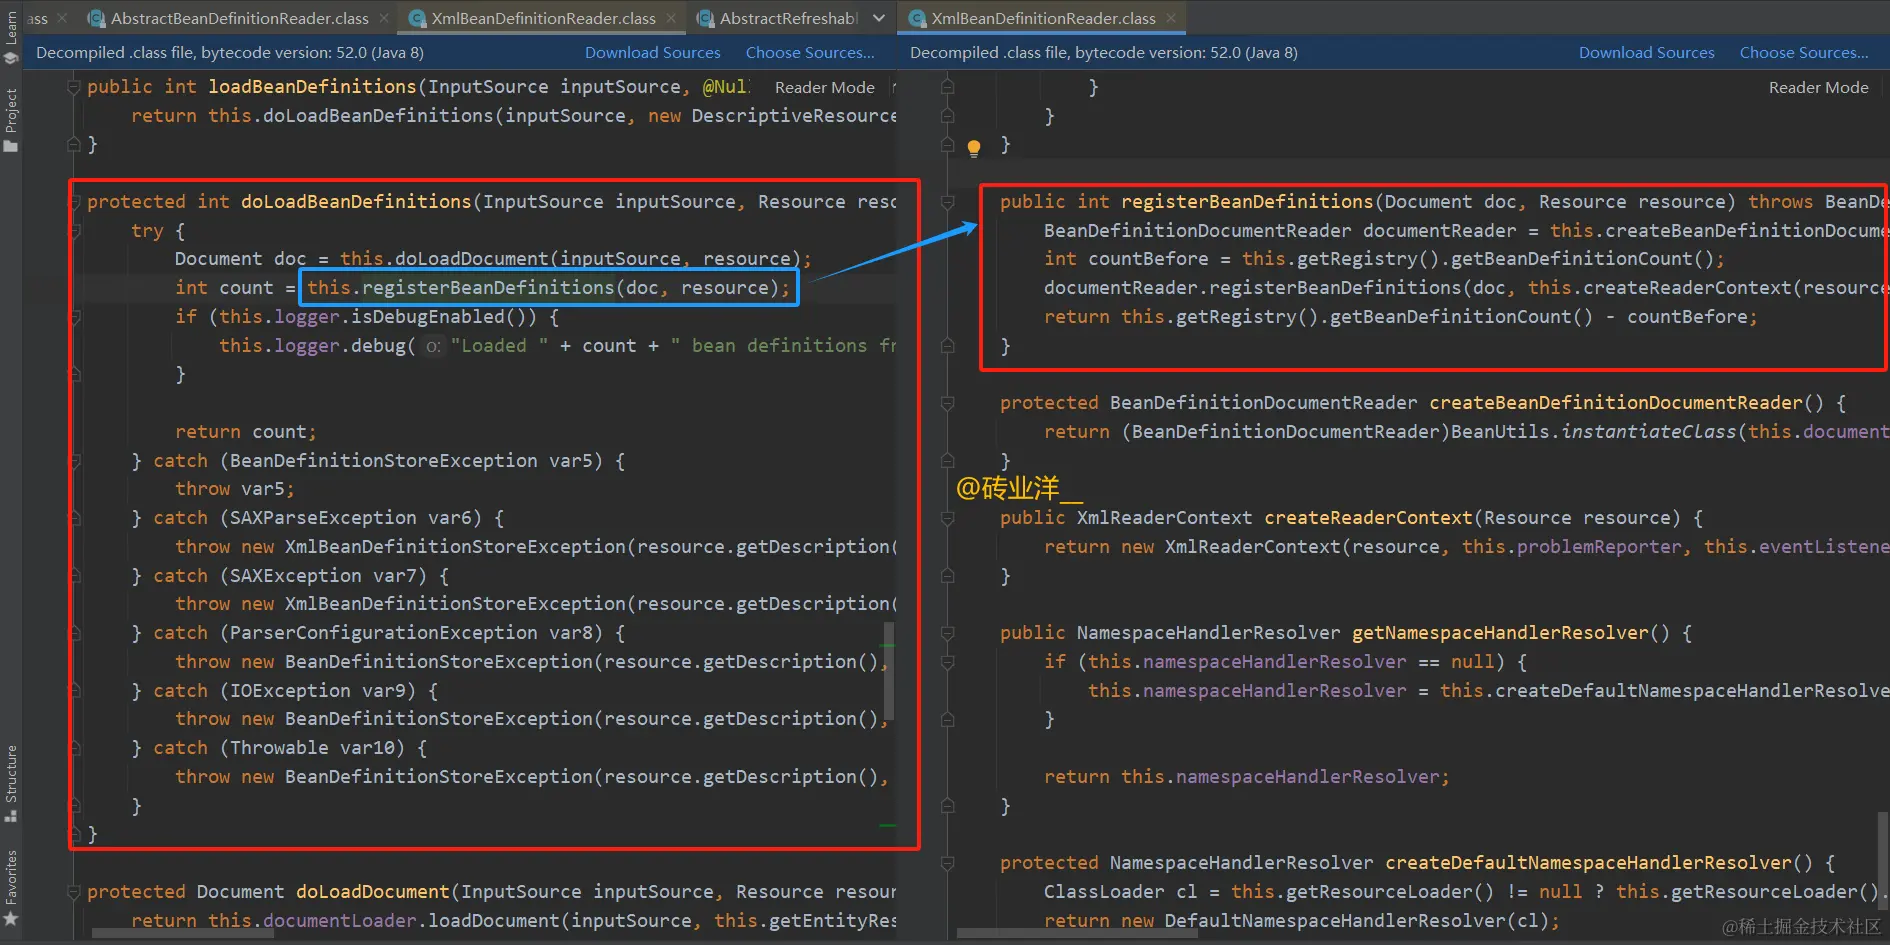Click the class icon on right pane's XmlBeanDefinitionReader.class tab
Viewport: 1890px width, 945px height.
coord(917,18)
